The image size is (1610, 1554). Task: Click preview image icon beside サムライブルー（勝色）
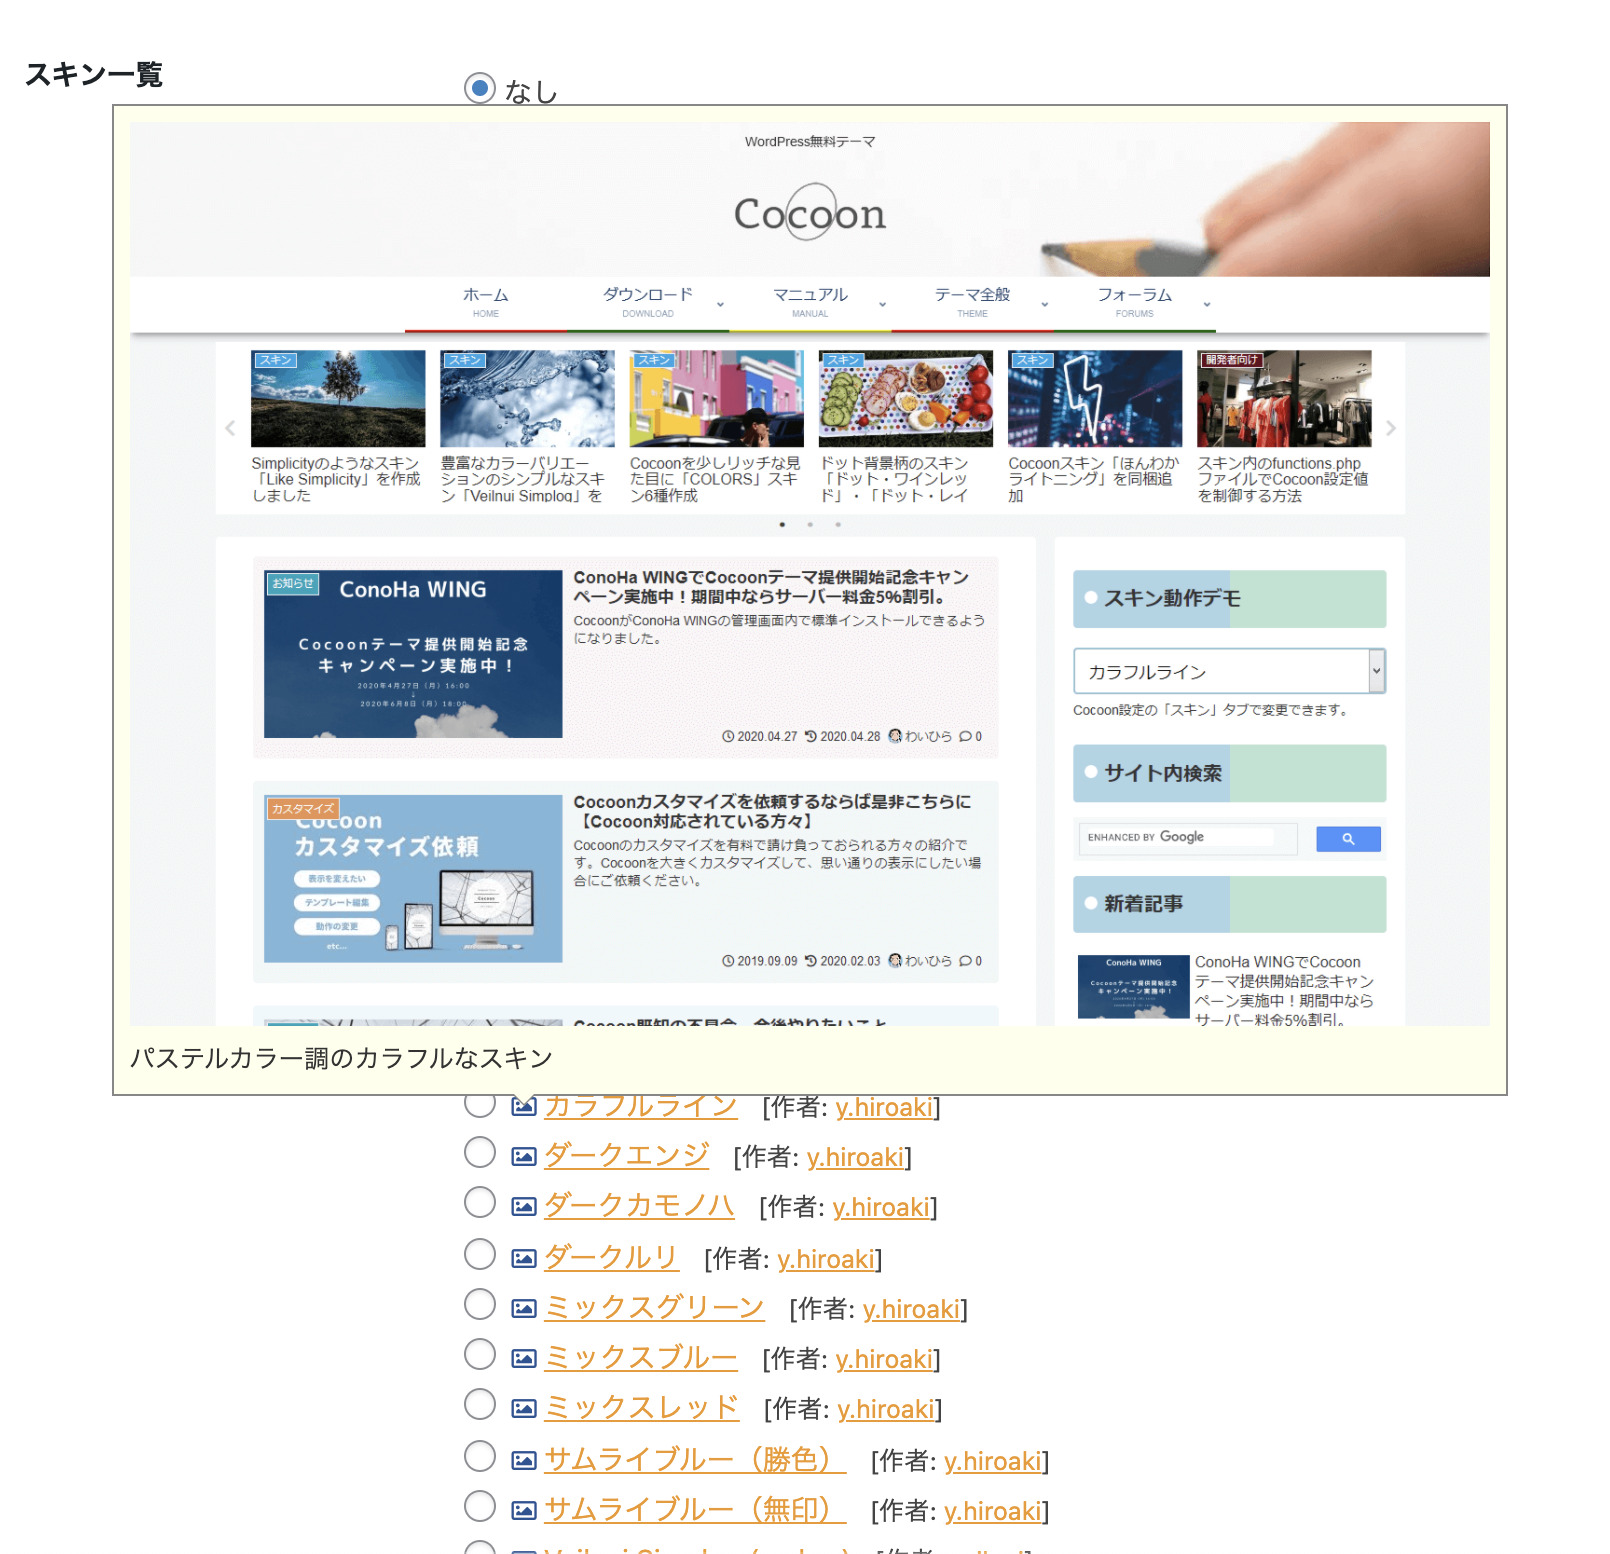coord(524,1461)
